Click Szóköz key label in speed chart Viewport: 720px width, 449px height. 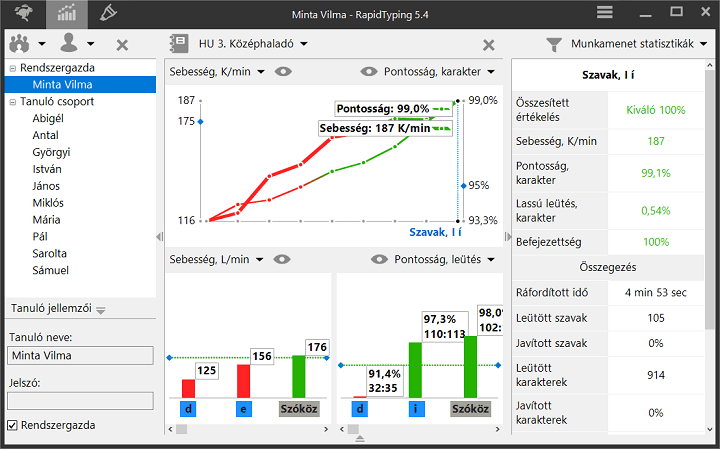pos(299,409)
